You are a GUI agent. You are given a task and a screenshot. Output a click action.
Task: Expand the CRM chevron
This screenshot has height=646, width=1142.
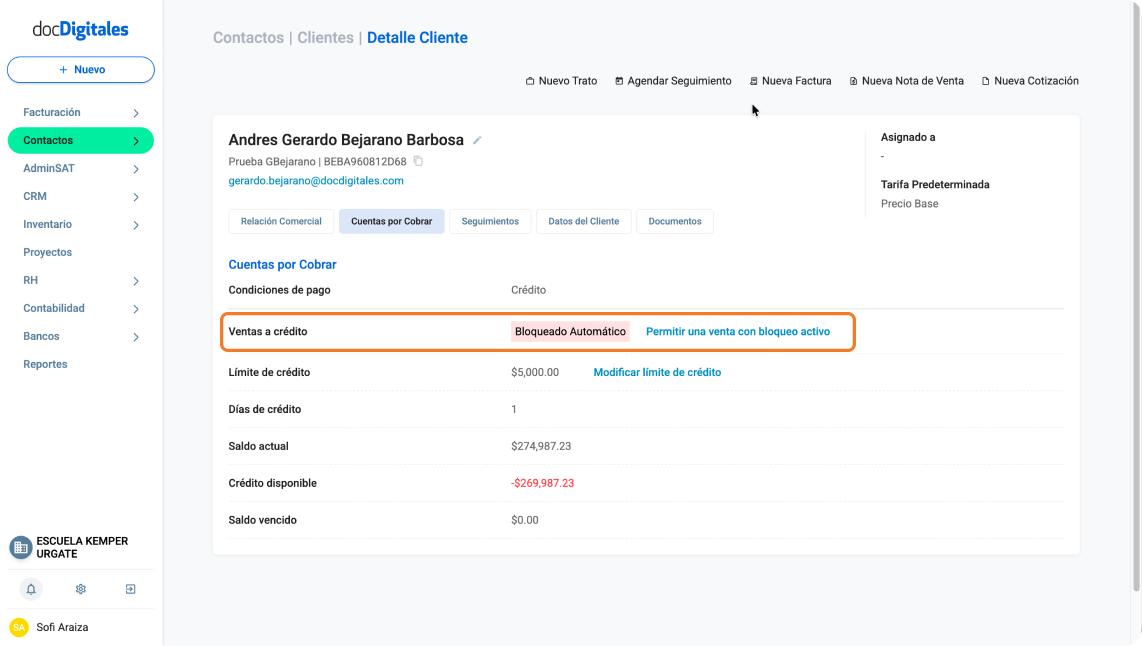click(136, 197)
